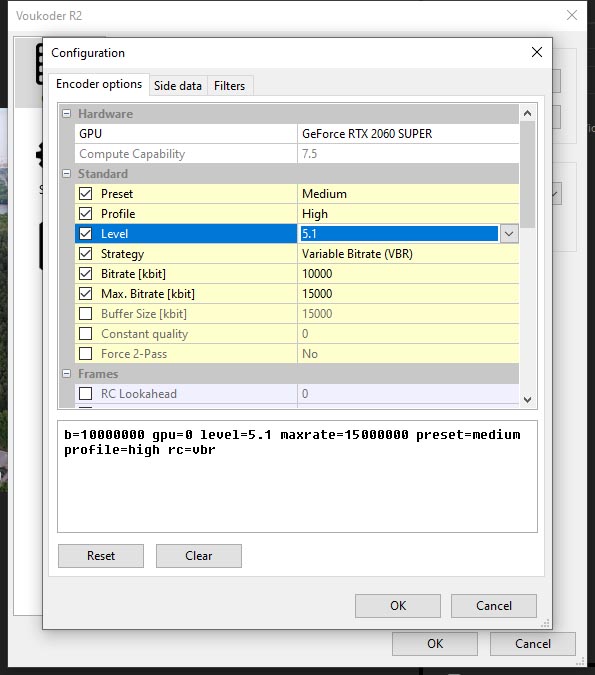
Task: Click the Constant quality value cell
Action: pyautogui.click(x=408, y=334)
